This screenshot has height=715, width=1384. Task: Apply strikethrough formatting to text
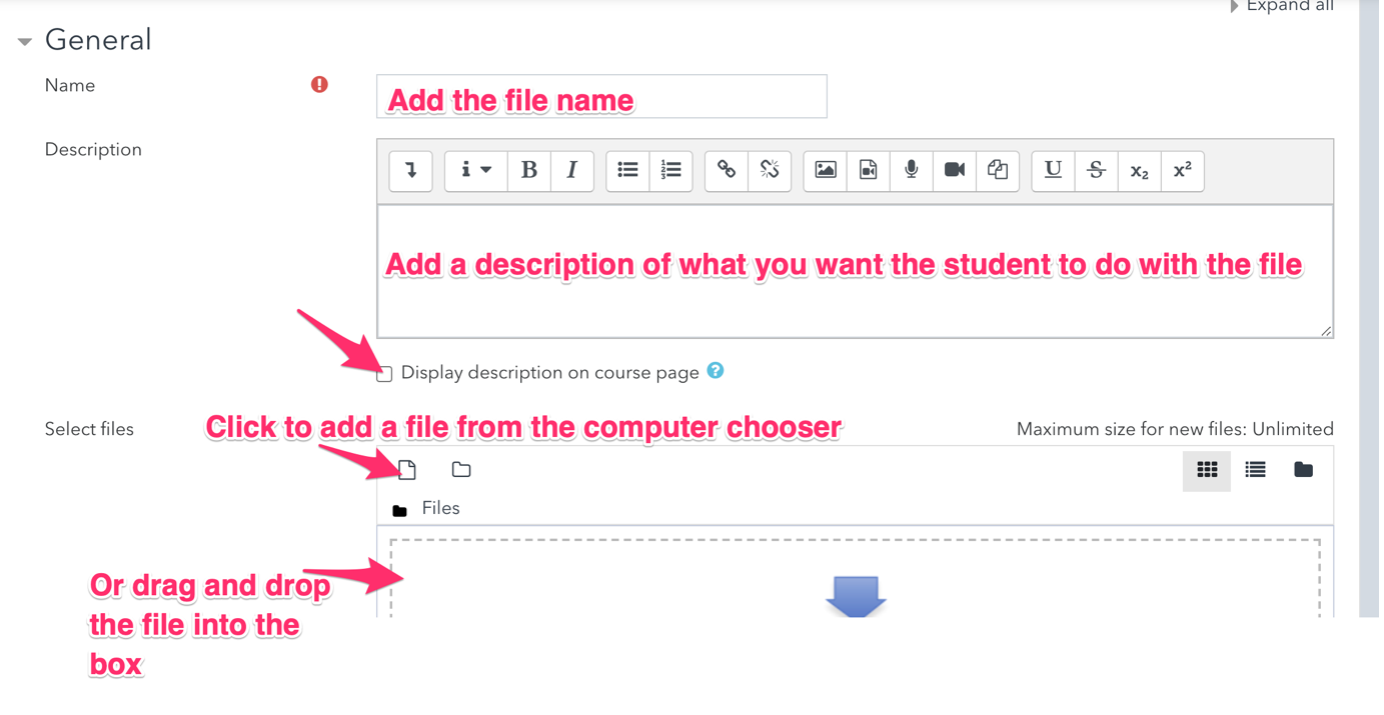click(x=1096, y=170)
